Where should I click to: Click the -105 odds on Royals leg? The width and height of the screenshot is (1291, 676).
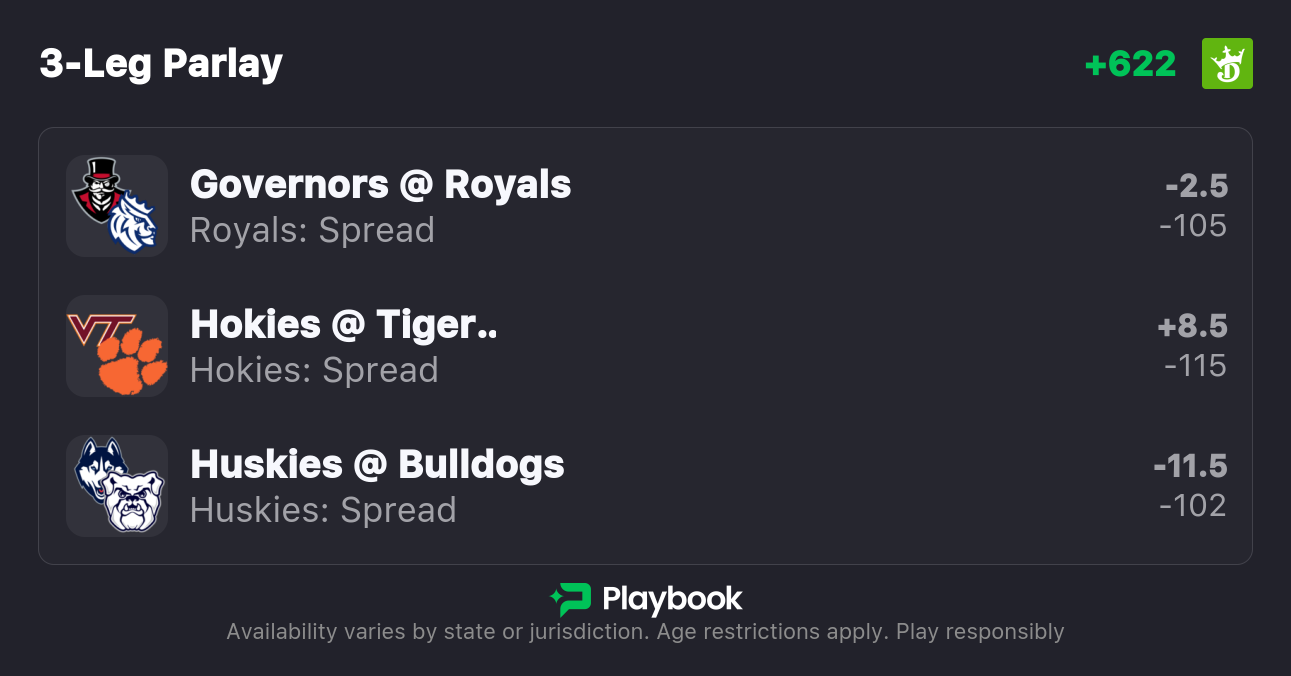pos(1193,226)
